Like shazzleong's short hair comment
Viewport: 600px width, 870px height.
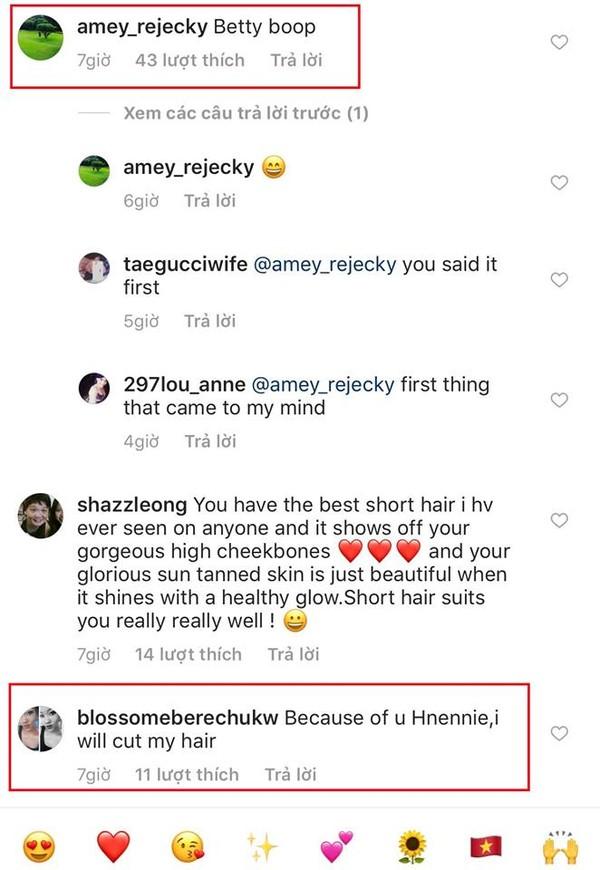pos(560,520)
